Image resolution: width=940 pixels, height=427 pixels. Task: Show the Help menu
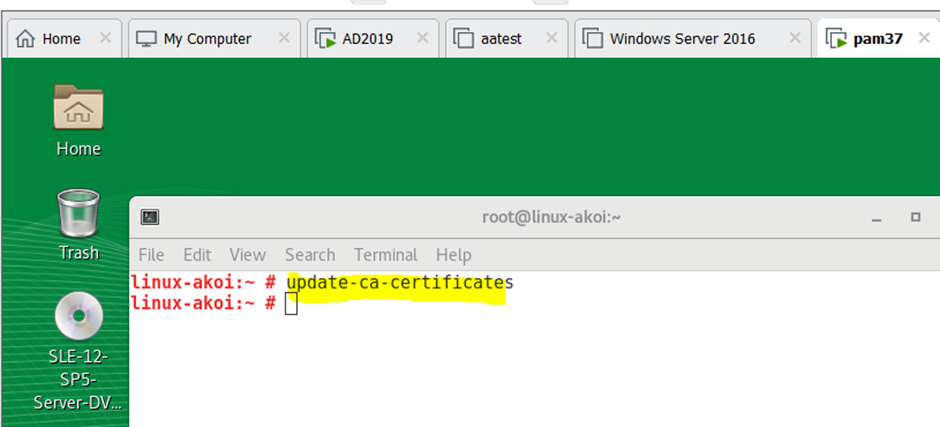[453, 255]
